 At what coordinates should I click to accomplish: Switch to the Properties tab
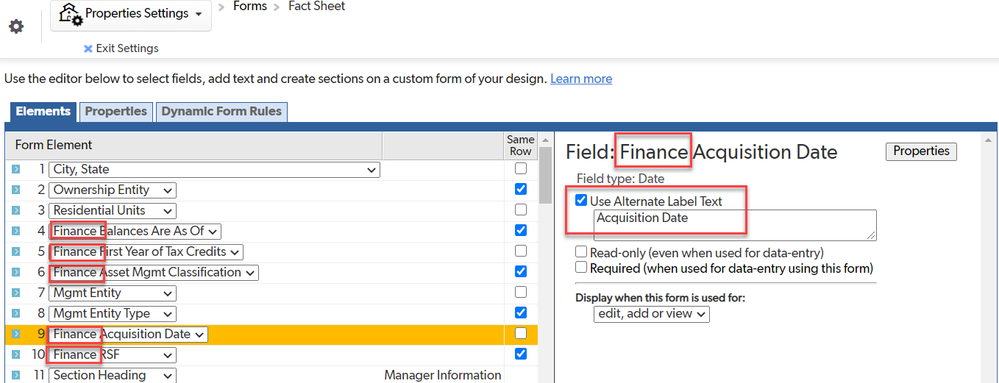coord(116,112)
